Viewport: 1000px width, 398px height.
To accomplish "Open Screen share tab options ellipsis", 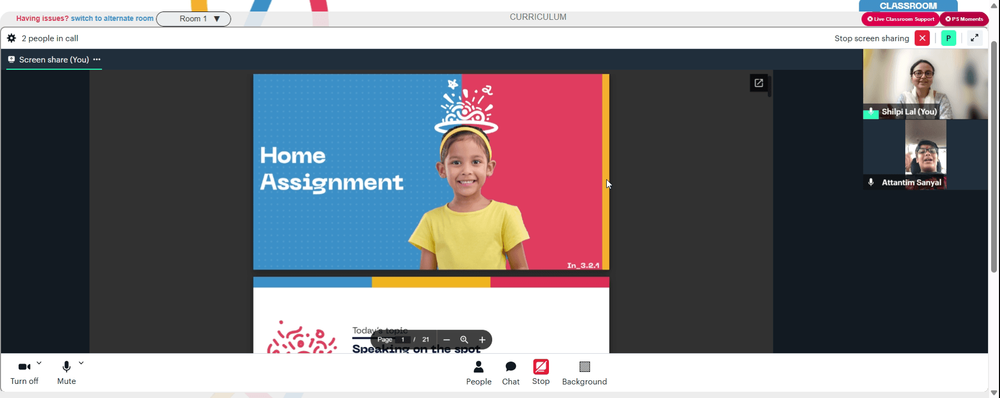I will [x=96, y=59].
